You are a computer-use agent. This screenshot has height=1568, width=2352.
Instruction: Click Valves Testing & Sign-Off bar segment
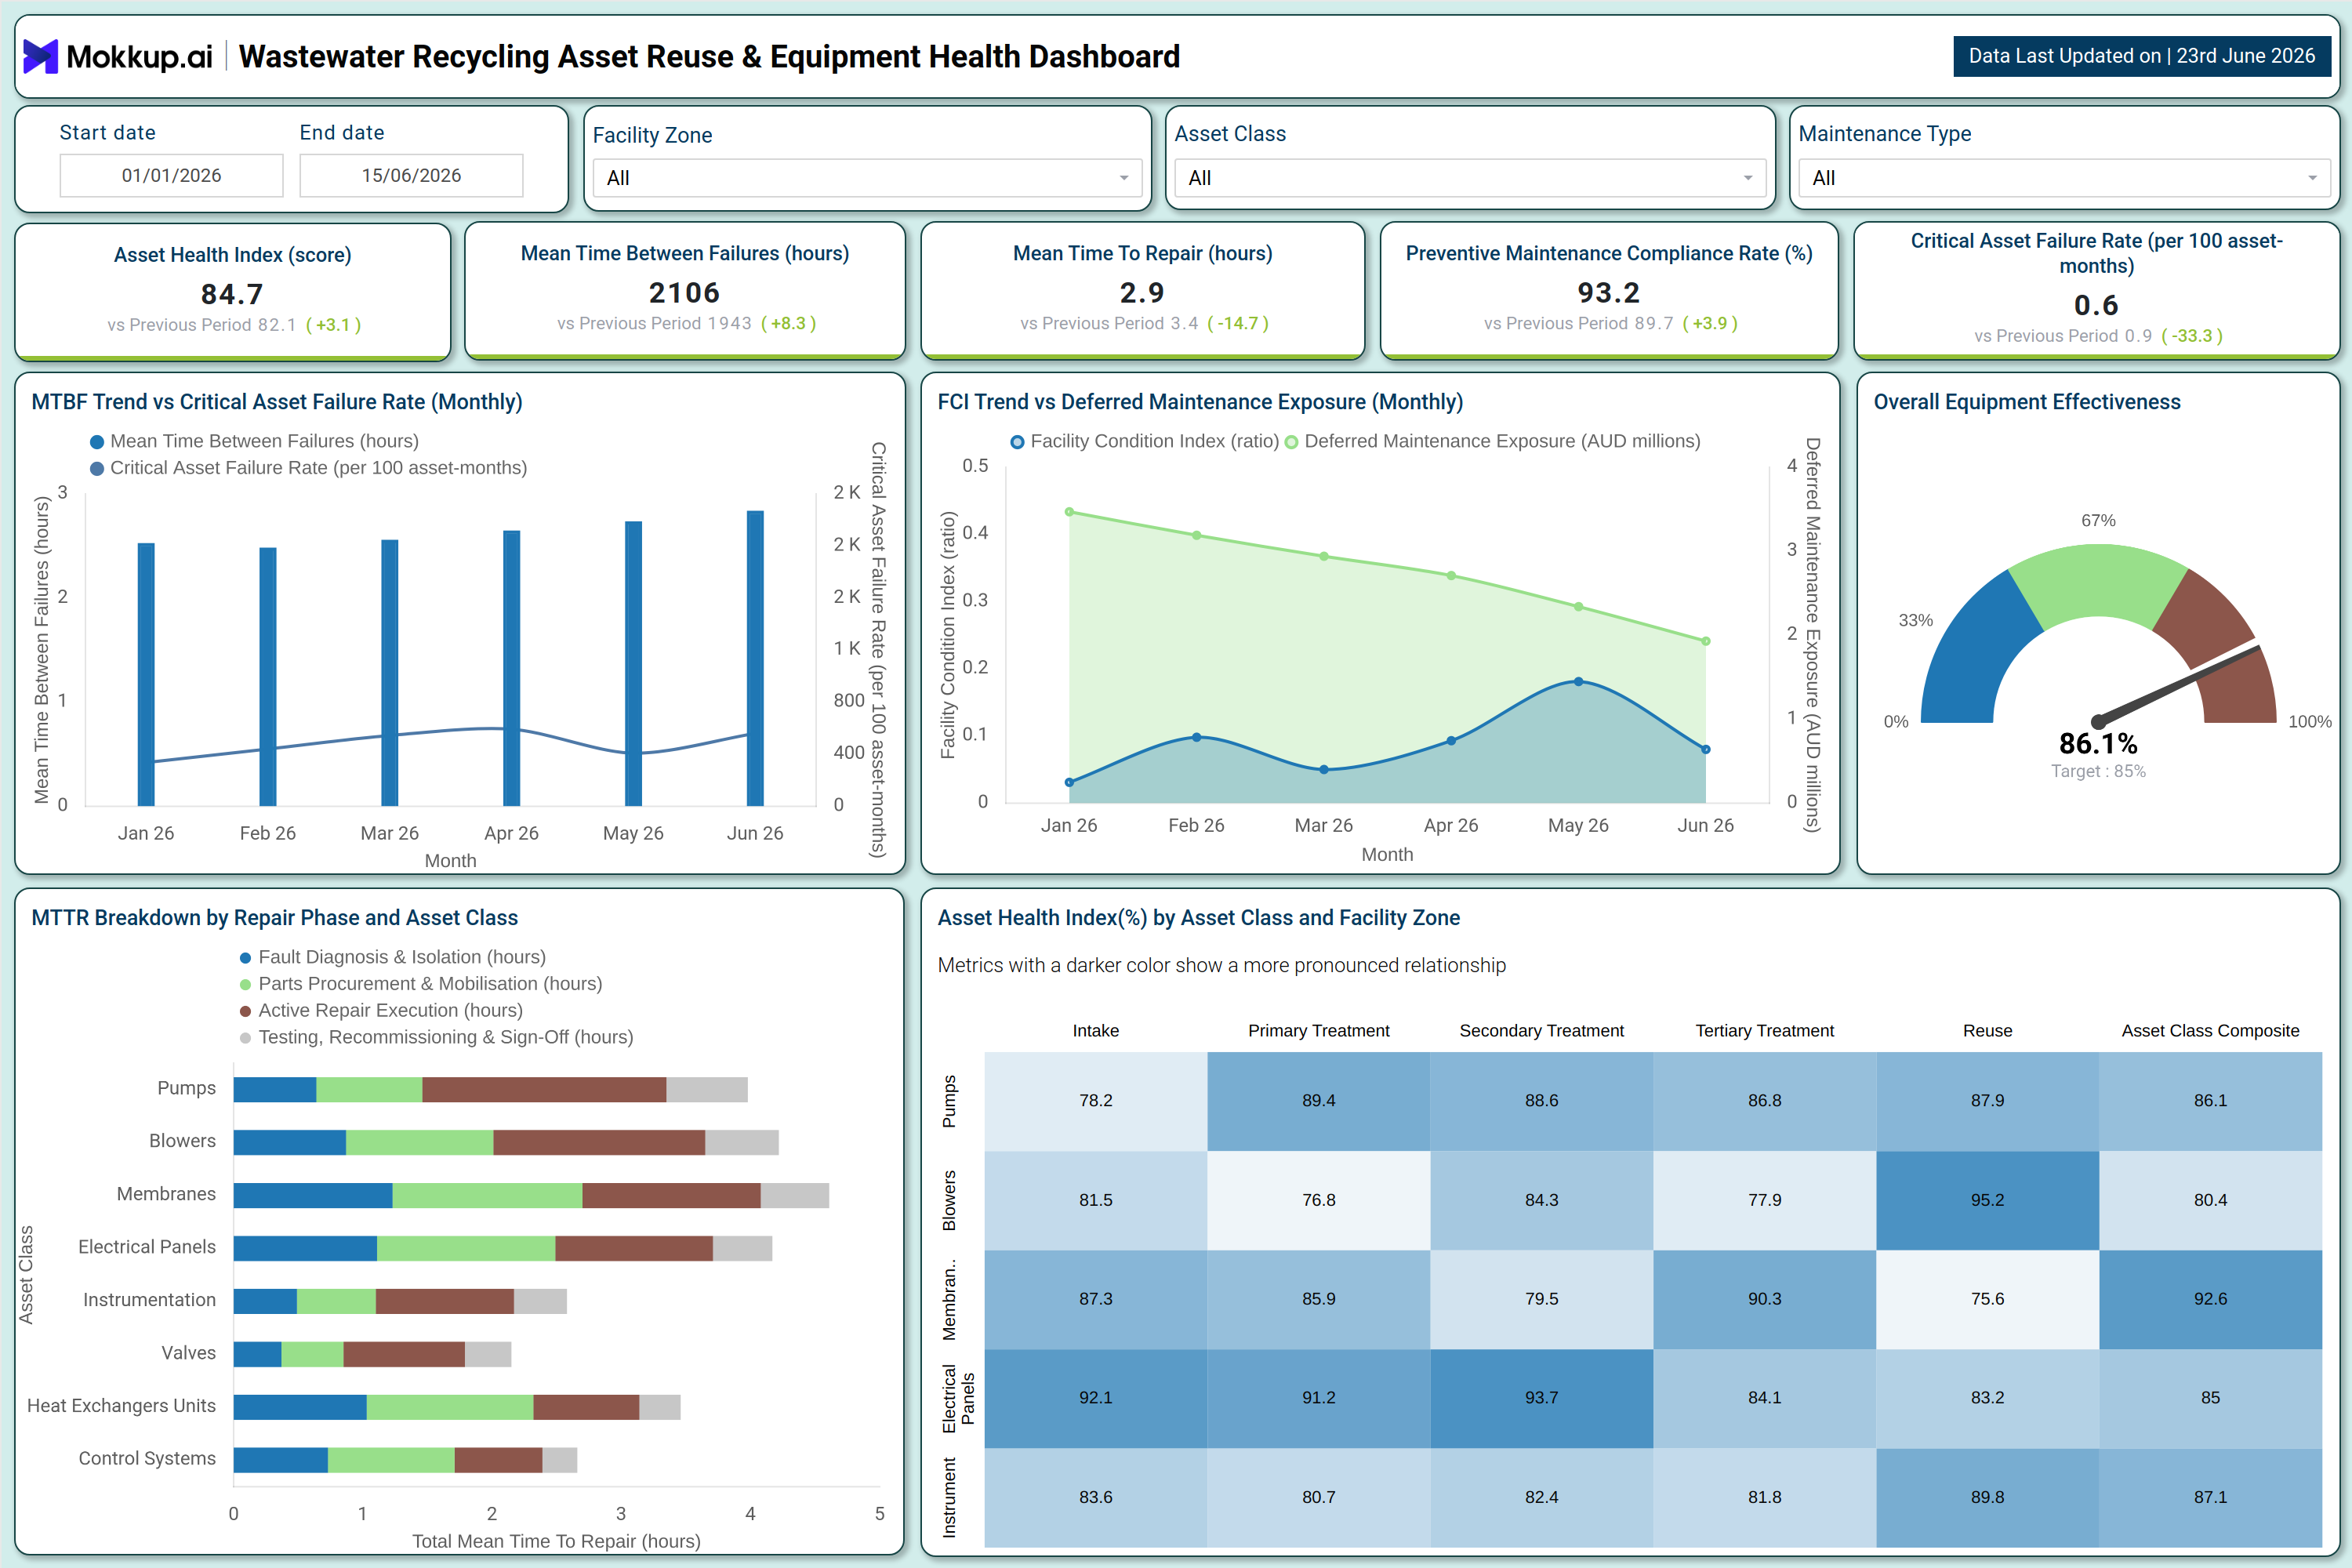pyautogui.click(x=488, y=1355)
